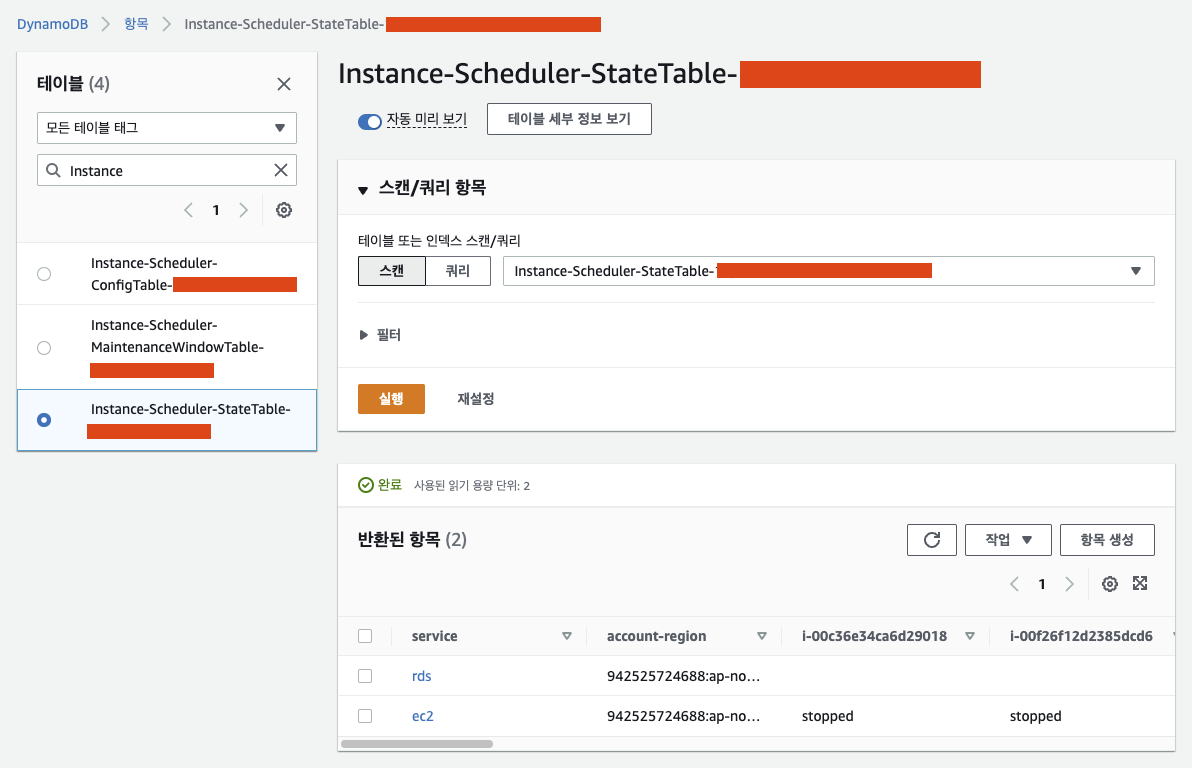Viewport: 1192px width, 768px height.
Task: Open the 작업 actions dropdown
Action: 1008,540
